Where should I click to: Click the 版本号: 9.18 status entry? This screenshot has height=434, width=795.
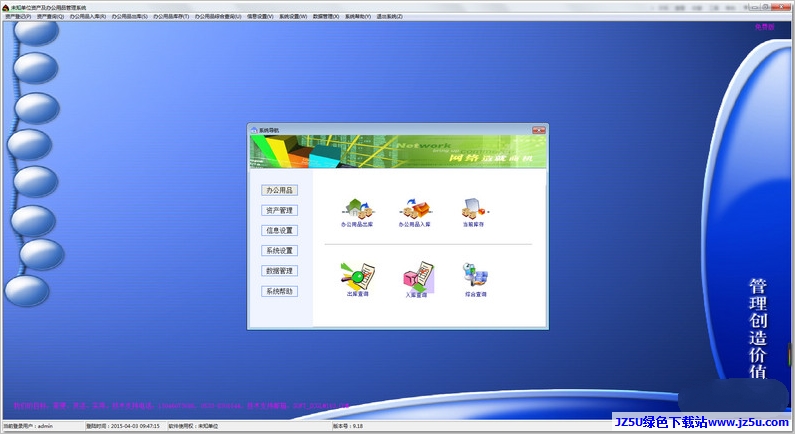[348, 426]
